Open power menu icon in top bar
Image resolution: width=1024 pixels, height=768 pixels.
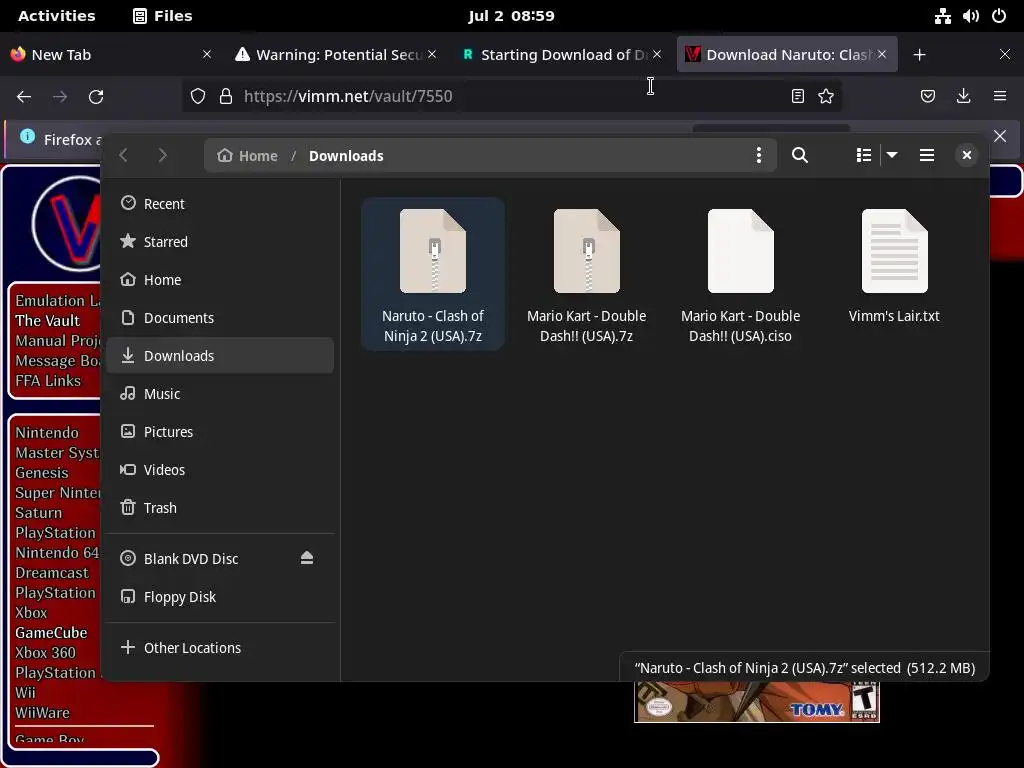pyautogui.click(x=999, y=16)
